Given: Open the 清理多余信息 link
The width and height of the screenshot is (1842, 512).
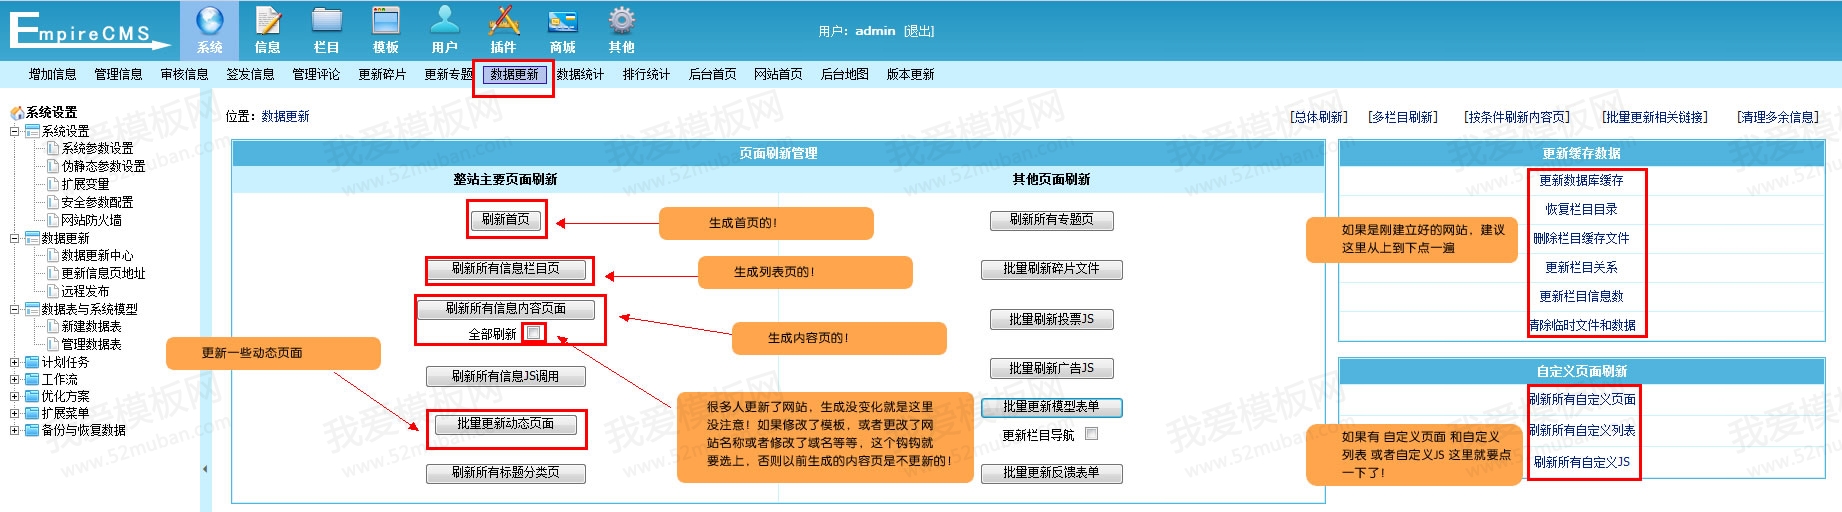Looking at the screenshot, I should point(1778,117).
